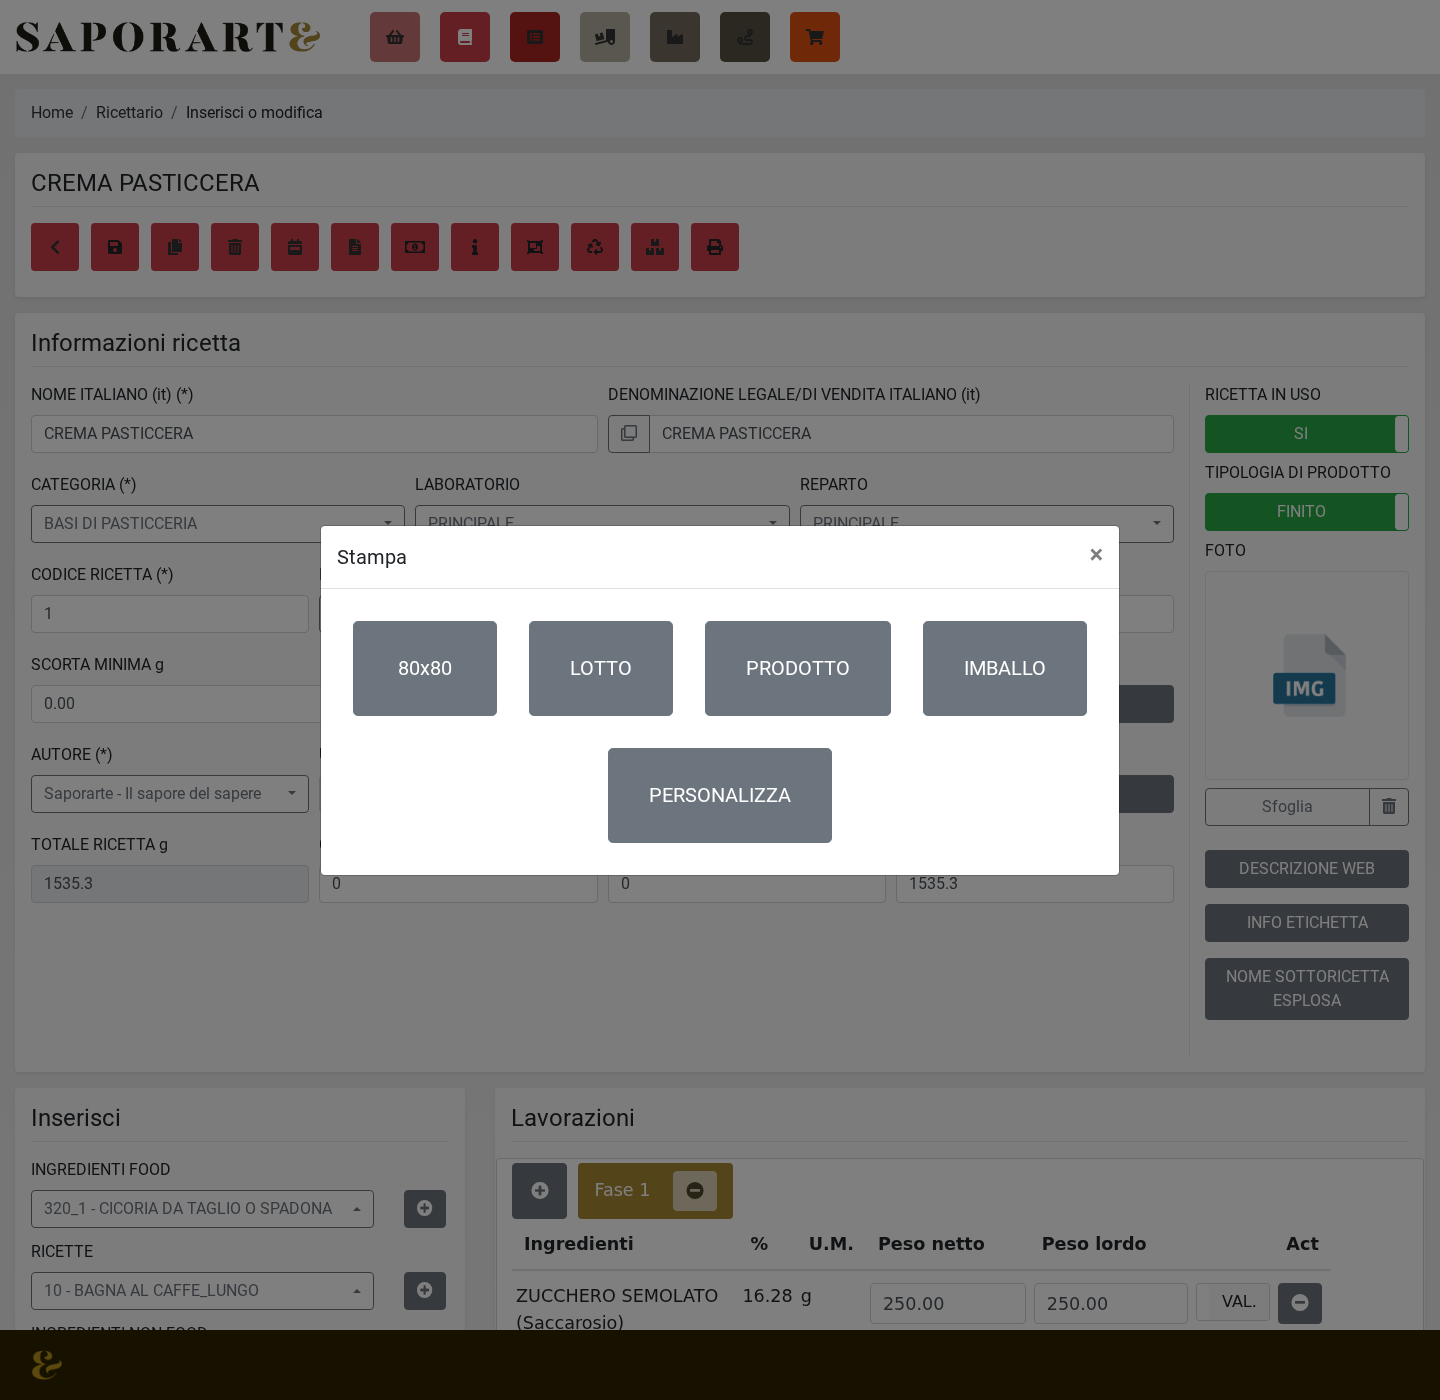
Task: Expand the Autore Saporarte dropdown
Action: (170, 794)
